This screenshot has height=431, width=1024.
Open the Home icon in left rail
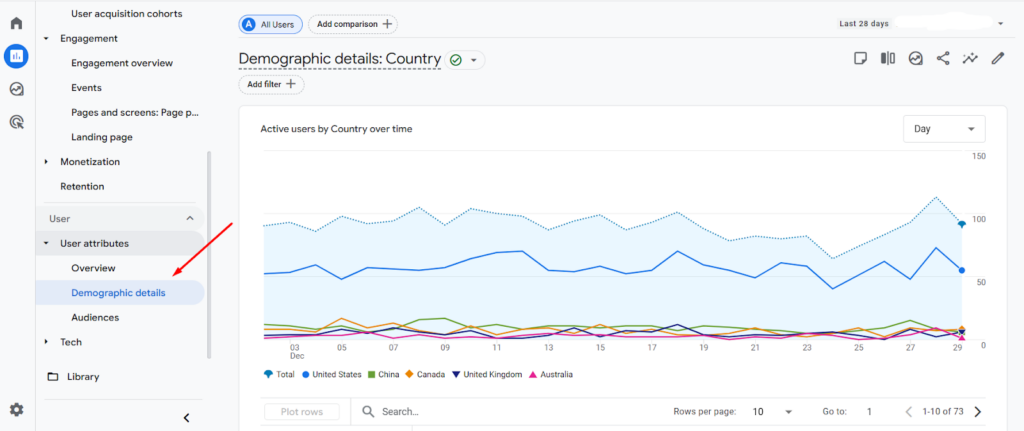tap(16, 23)
